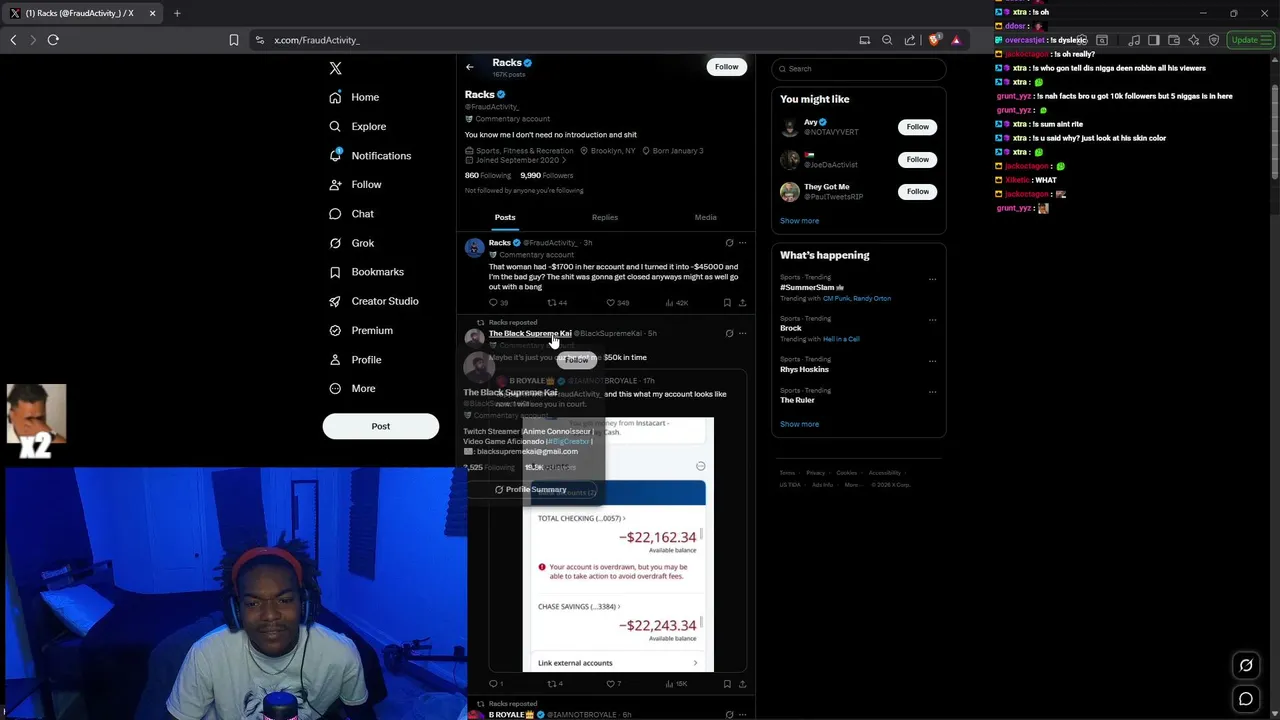Share the bank screenshot post
Screen dimensions: 1280x720
point(742,684)
